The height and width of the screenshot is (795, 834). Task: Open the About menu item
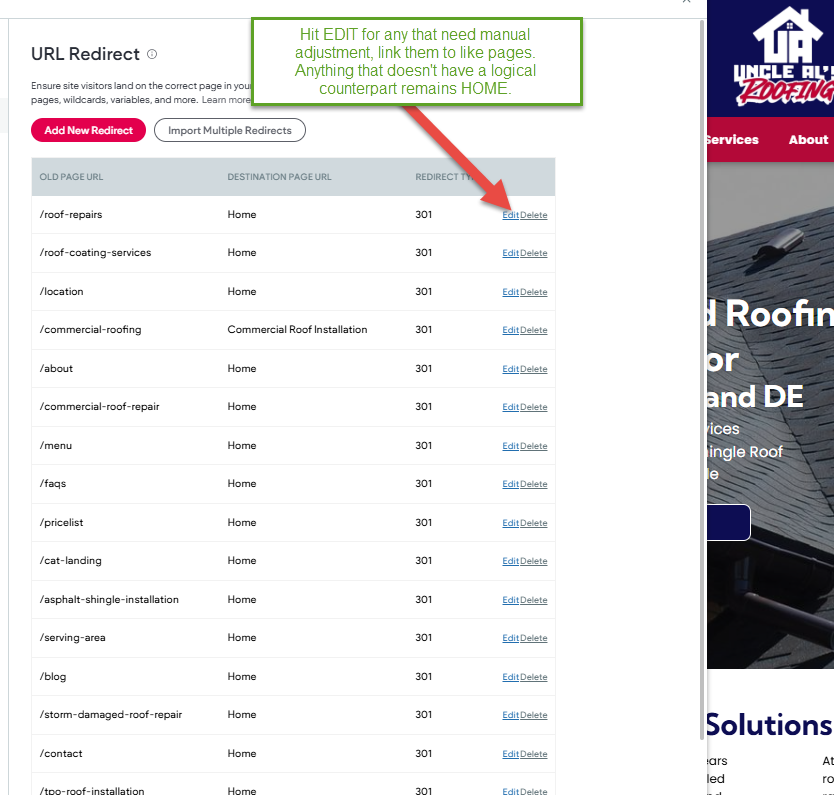pos(808,139)
